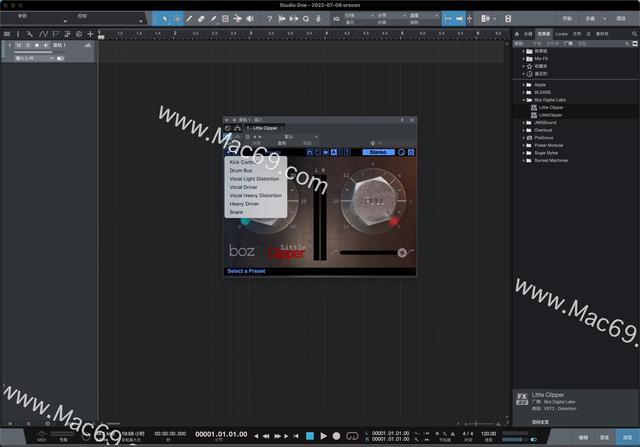Select the Arrow tool in the toolbar
This screenshot has height=447, width=640.
164,19
